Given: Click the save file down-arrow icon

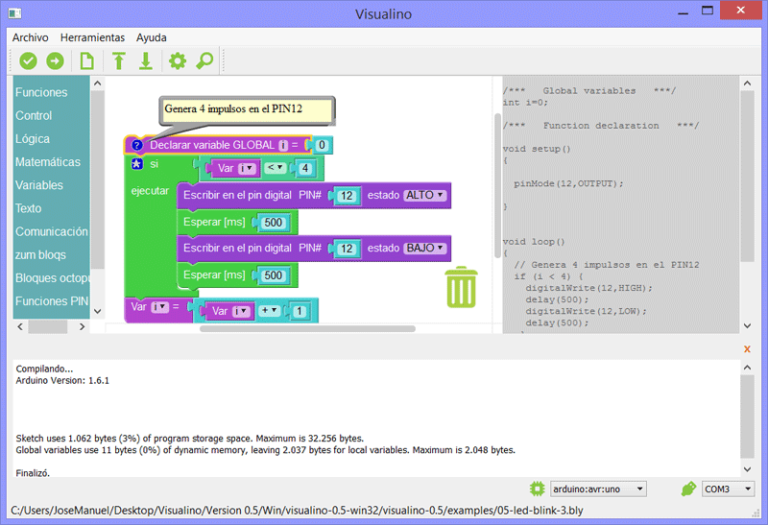Looking at the screenshot, I should point(145,61).
